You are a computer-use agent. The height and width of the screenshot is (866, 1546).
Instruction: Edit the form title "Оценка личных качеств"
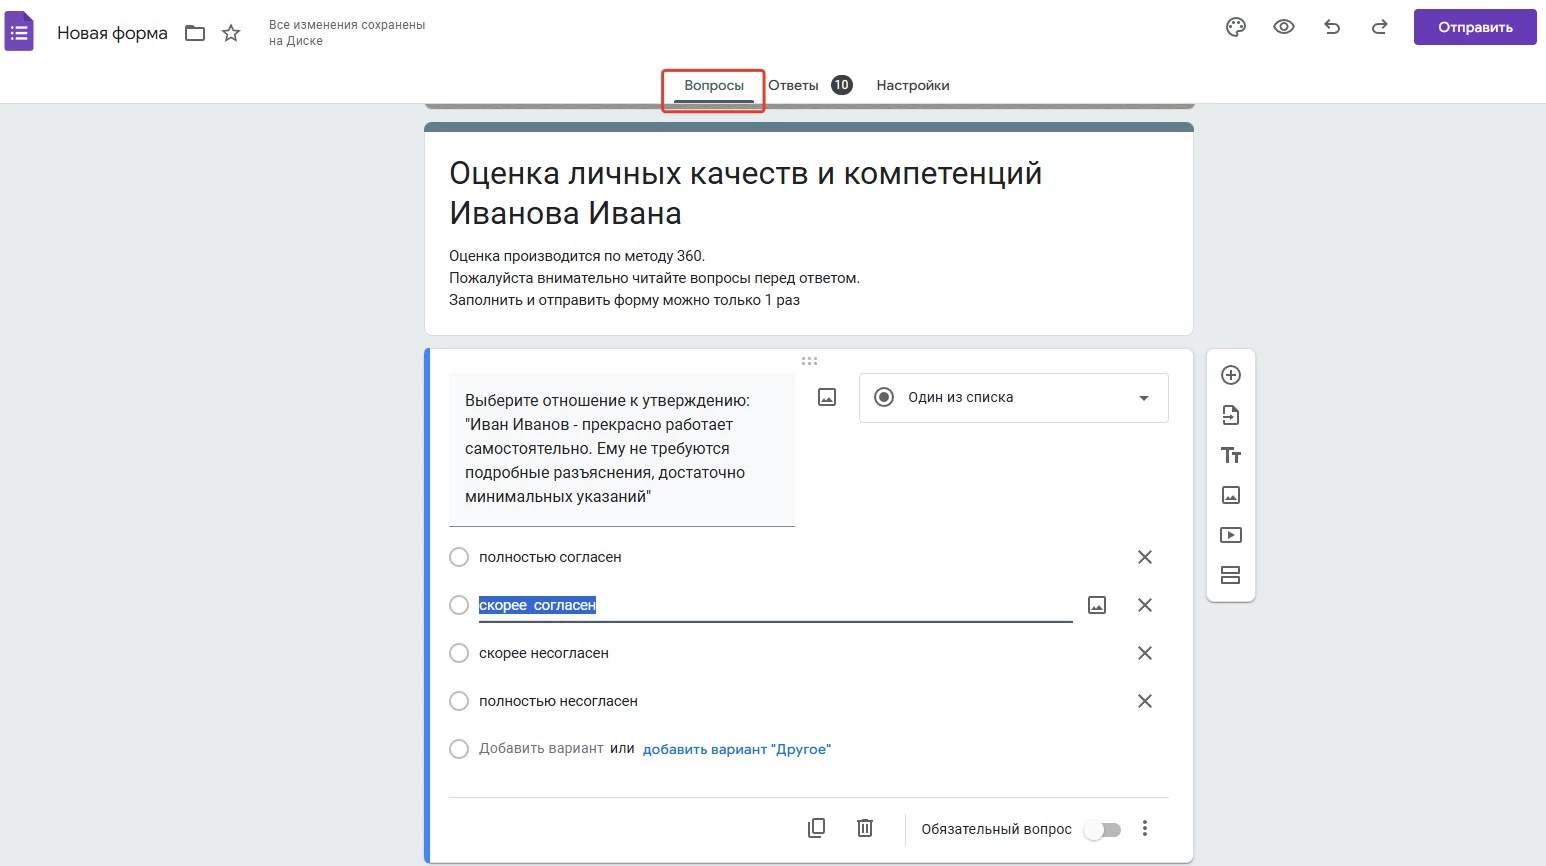pos(745,193)
